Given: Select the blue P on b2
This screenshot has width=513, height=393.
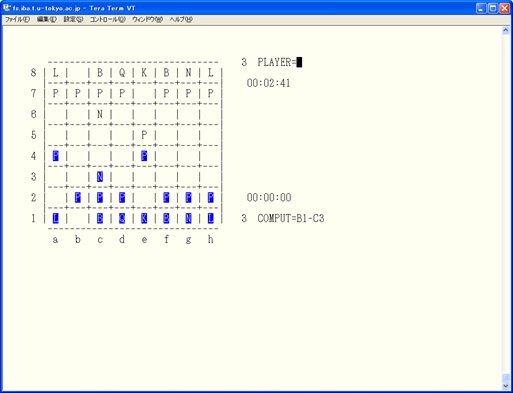Looking at the screenshot, I should (78, 197).
